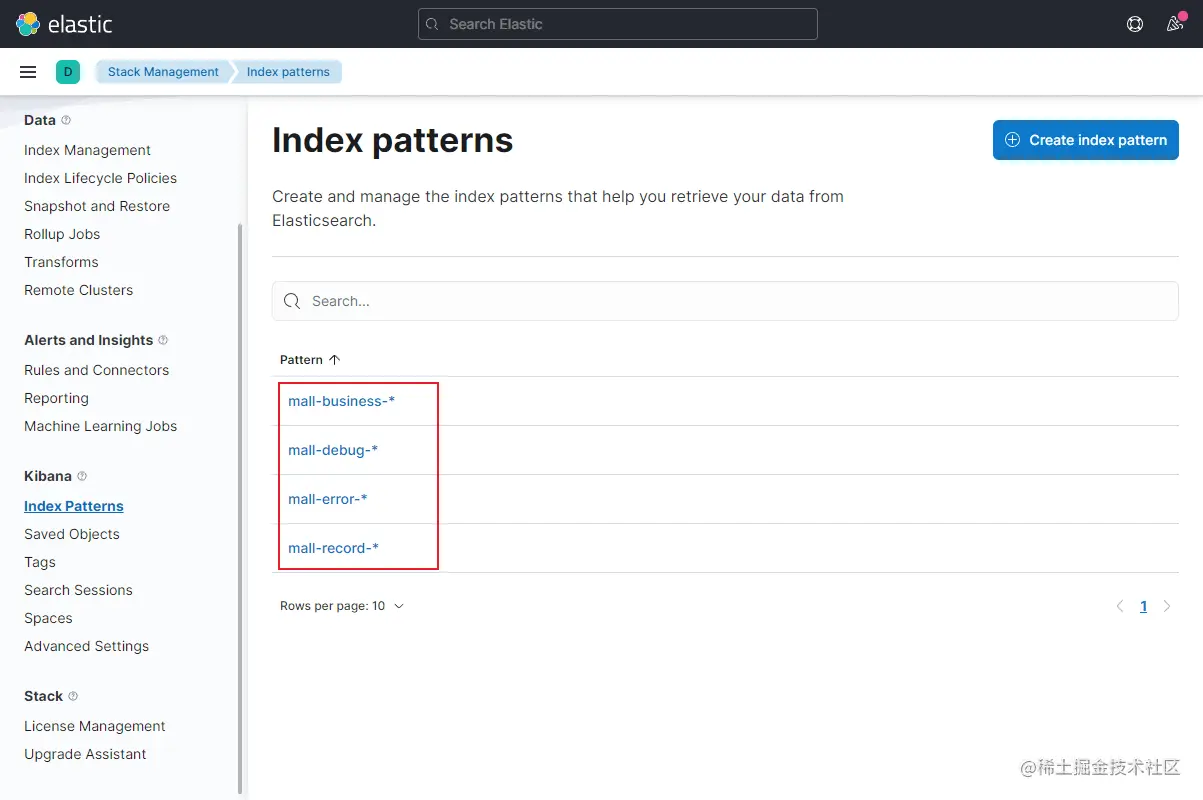Open Search Sessions page
This screenshot has height=800, width=1203.
[x=78, y=590]
